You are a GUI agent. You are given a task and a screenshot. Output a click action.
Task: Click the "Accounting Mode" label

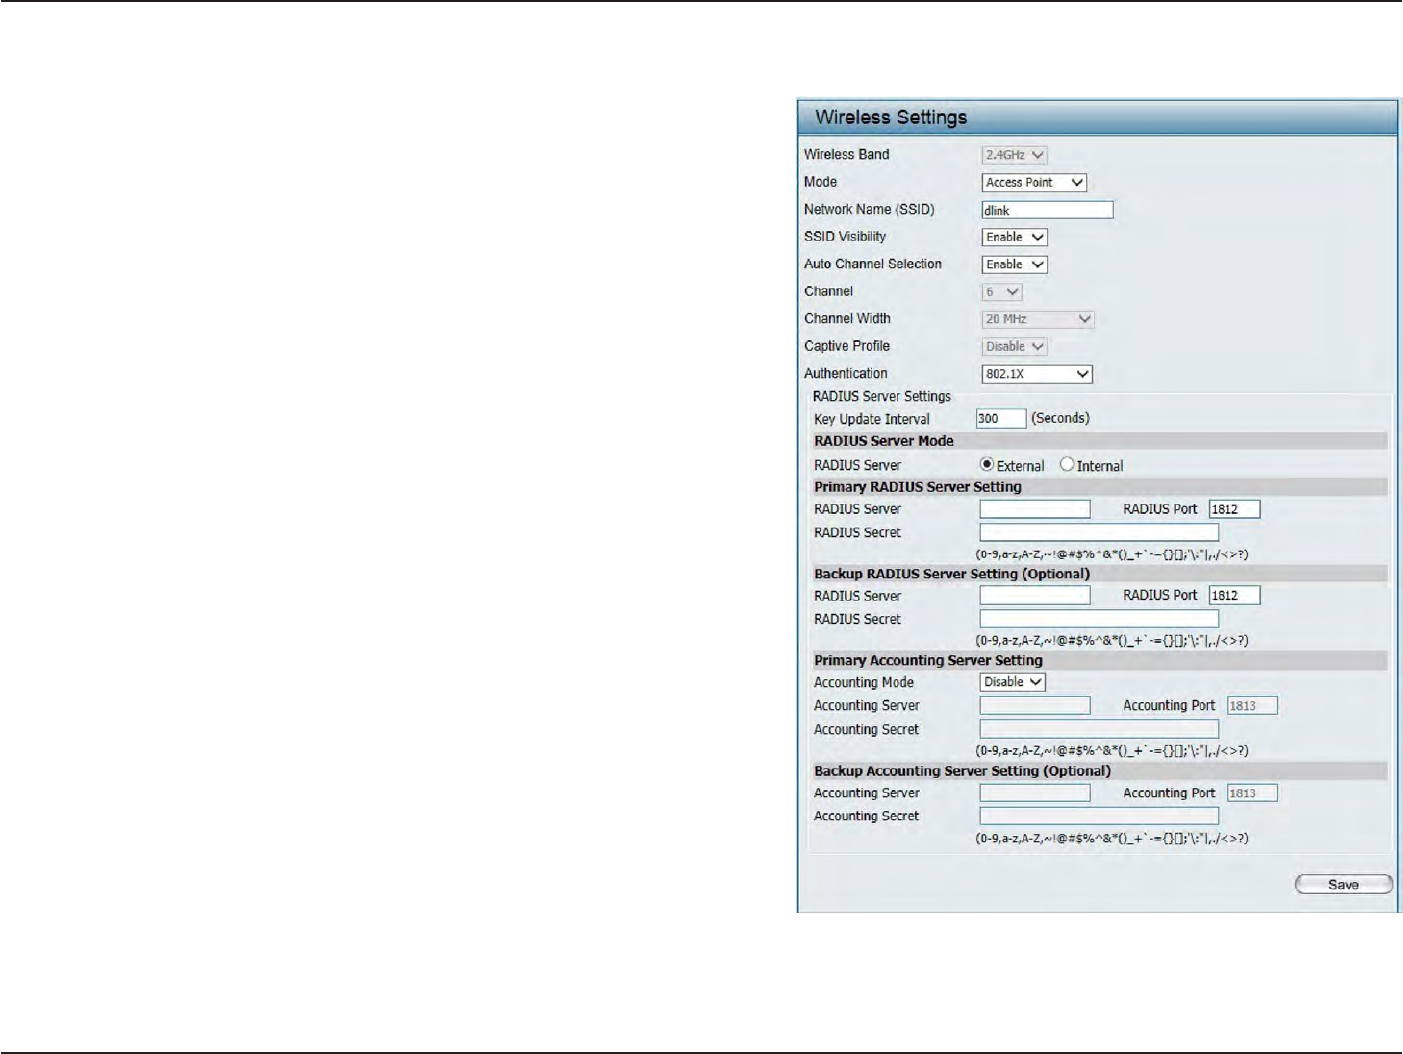point(864,682)
